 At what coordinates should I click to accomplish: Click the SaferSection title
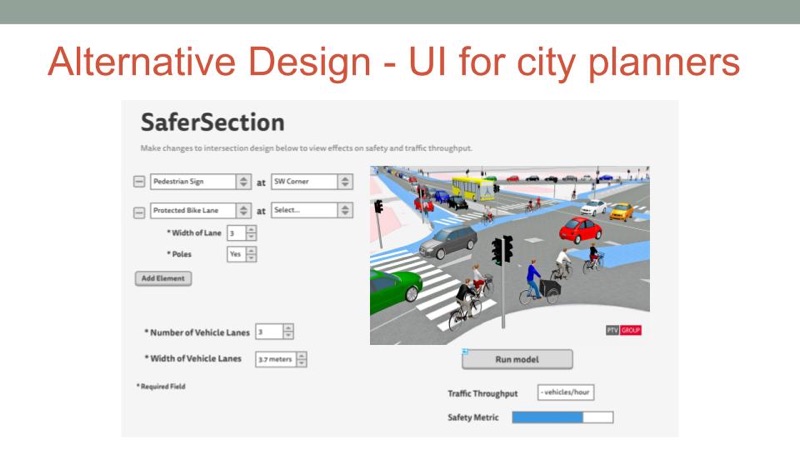point(213,122)
